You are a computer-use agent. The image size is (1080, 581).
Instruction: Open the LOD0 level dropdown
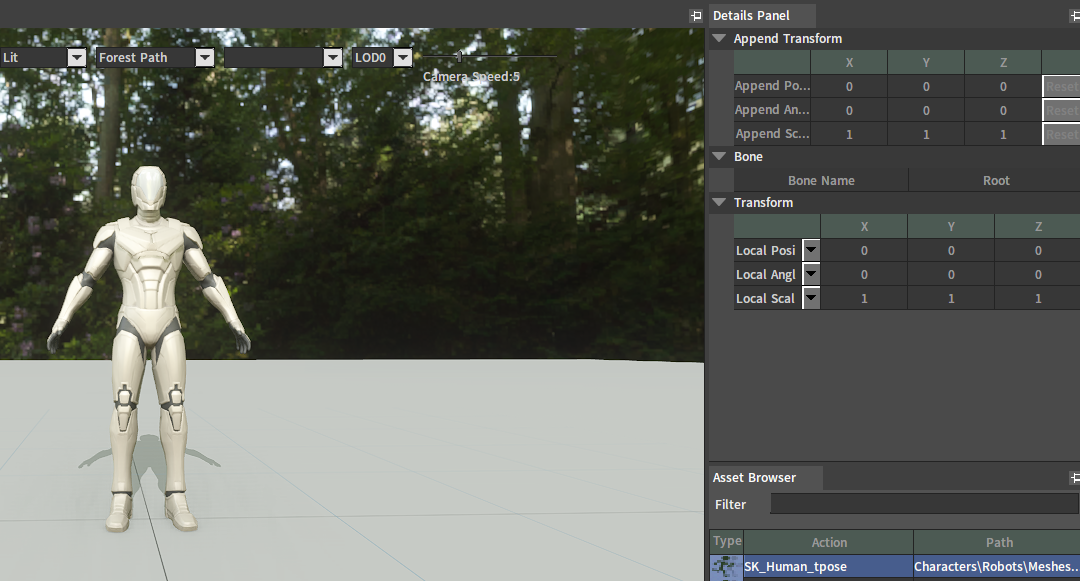402,58
